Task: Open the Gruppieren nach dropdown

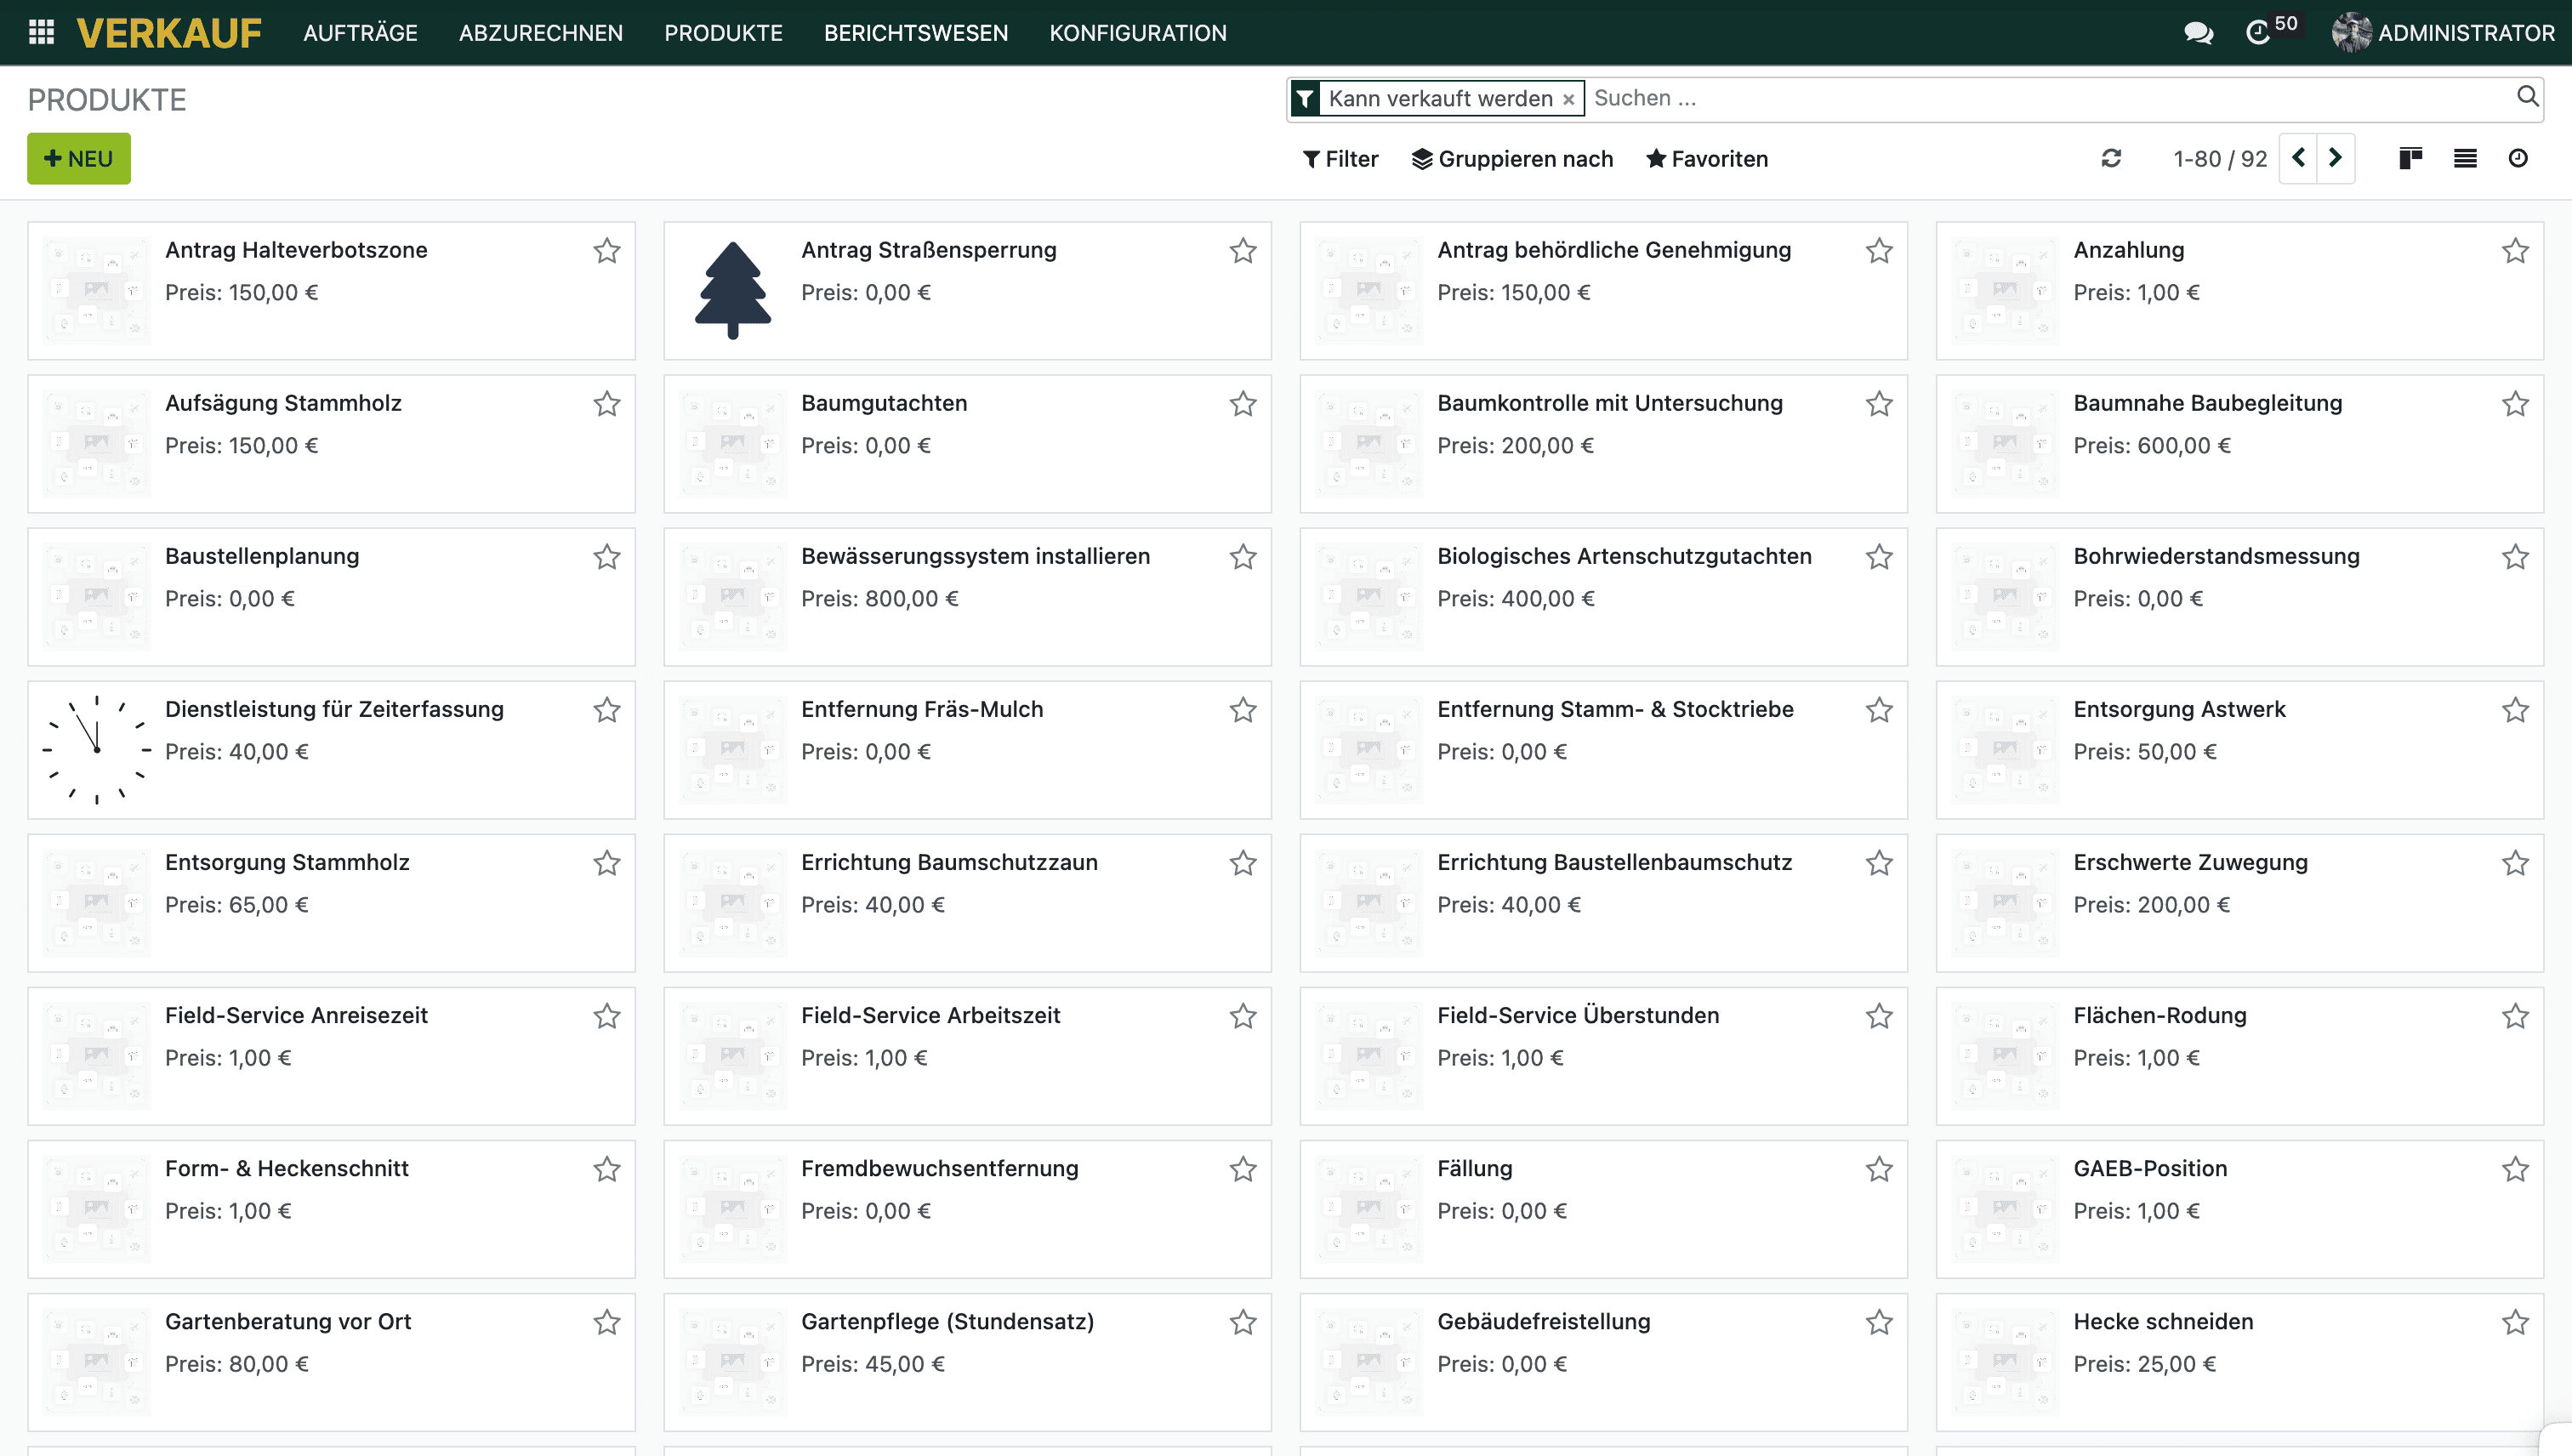Action: [x=1512, y=159]
